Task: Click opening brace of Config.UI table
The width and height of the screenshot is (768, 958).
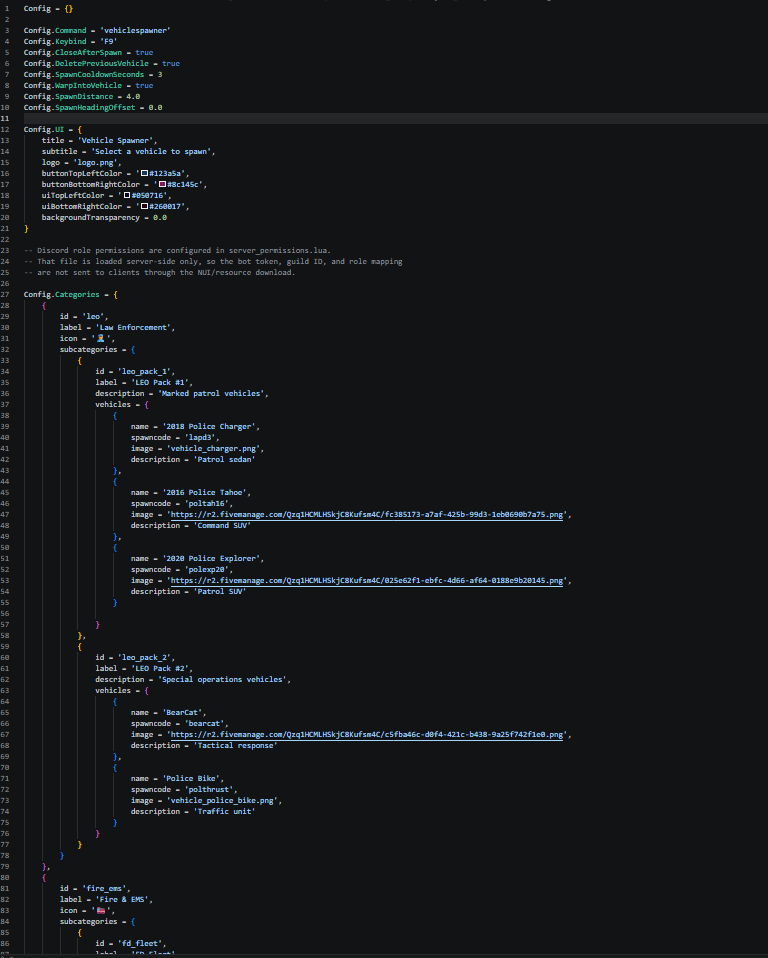Action: tap(79, 130)
